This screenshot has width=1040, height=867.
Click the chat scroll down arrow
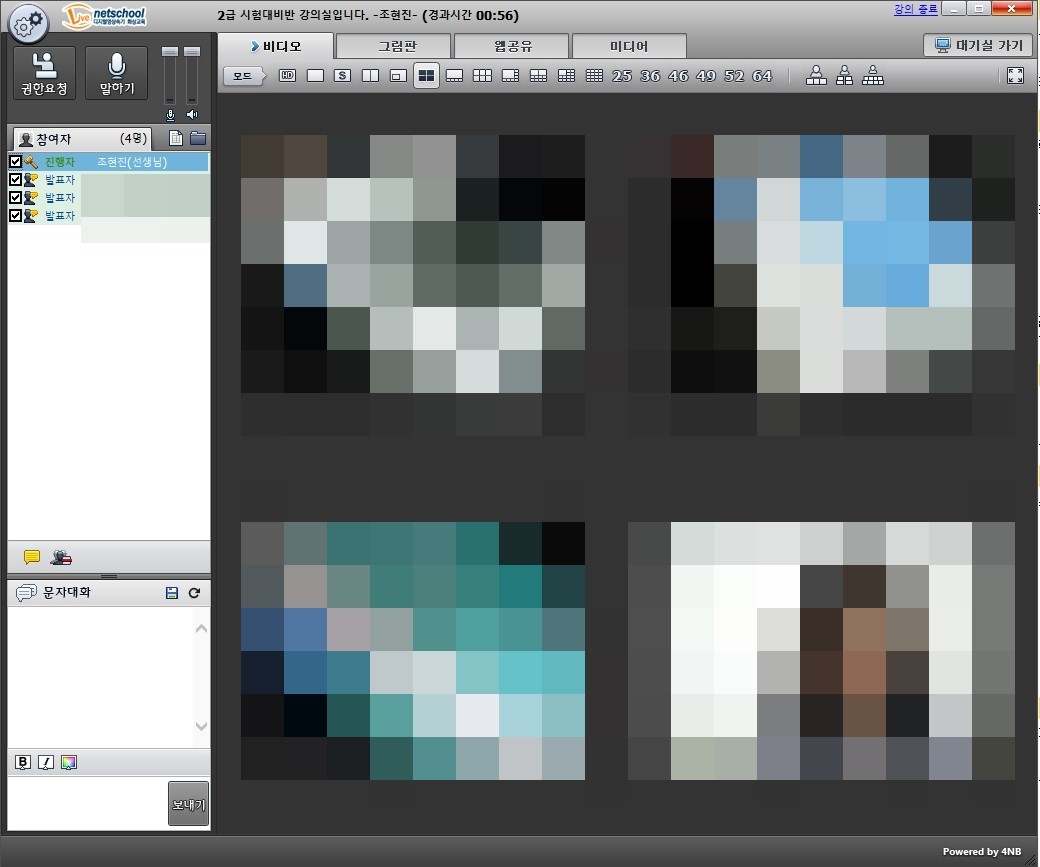point(201,726)
